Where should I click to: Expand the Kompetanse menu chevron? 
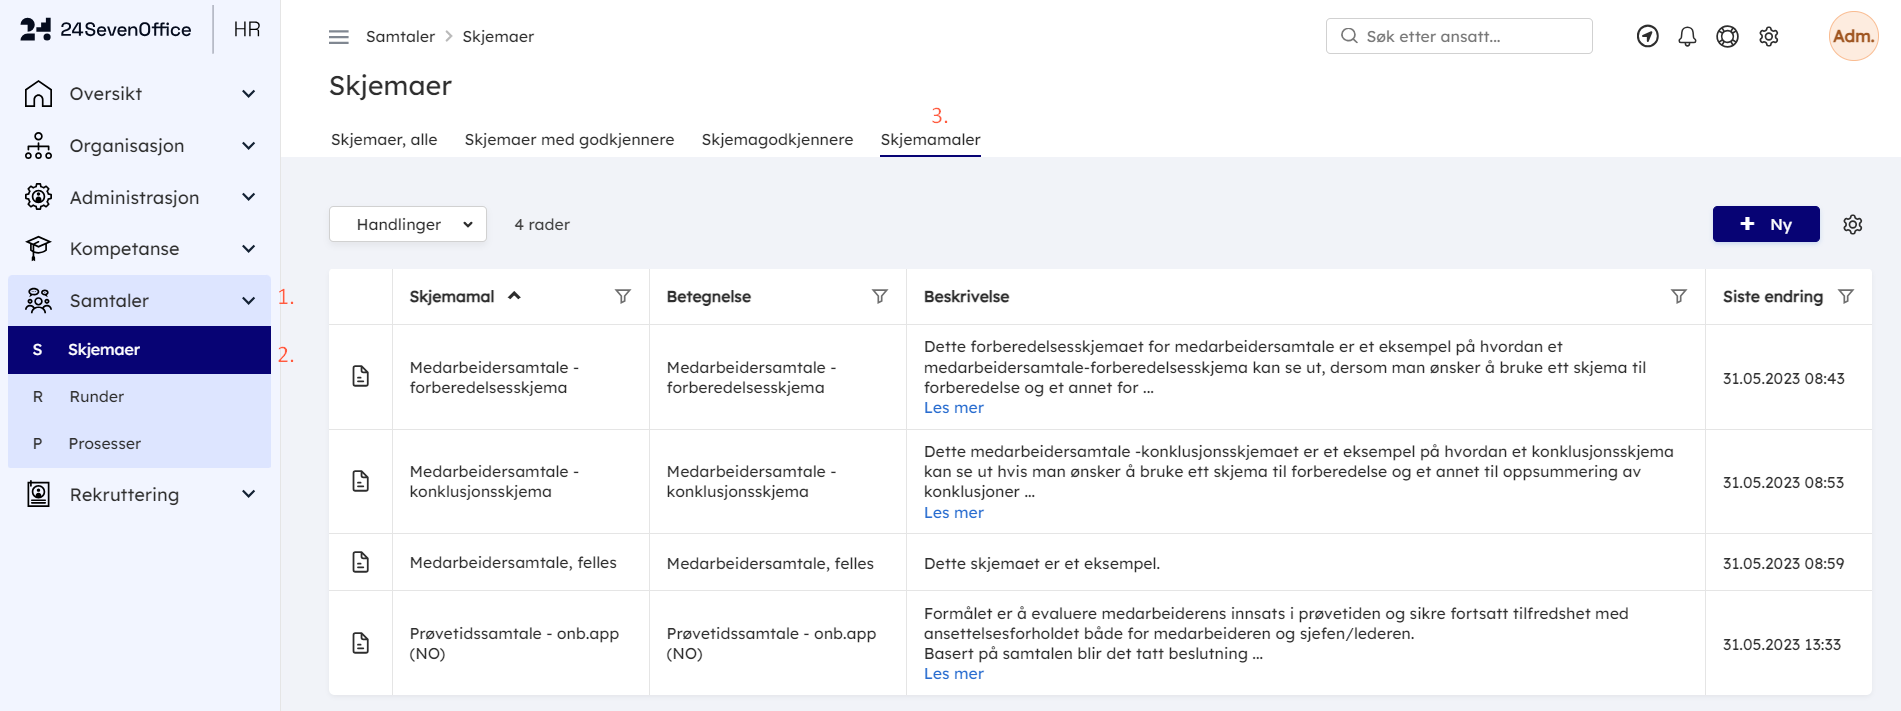click(x=249, y=249)
